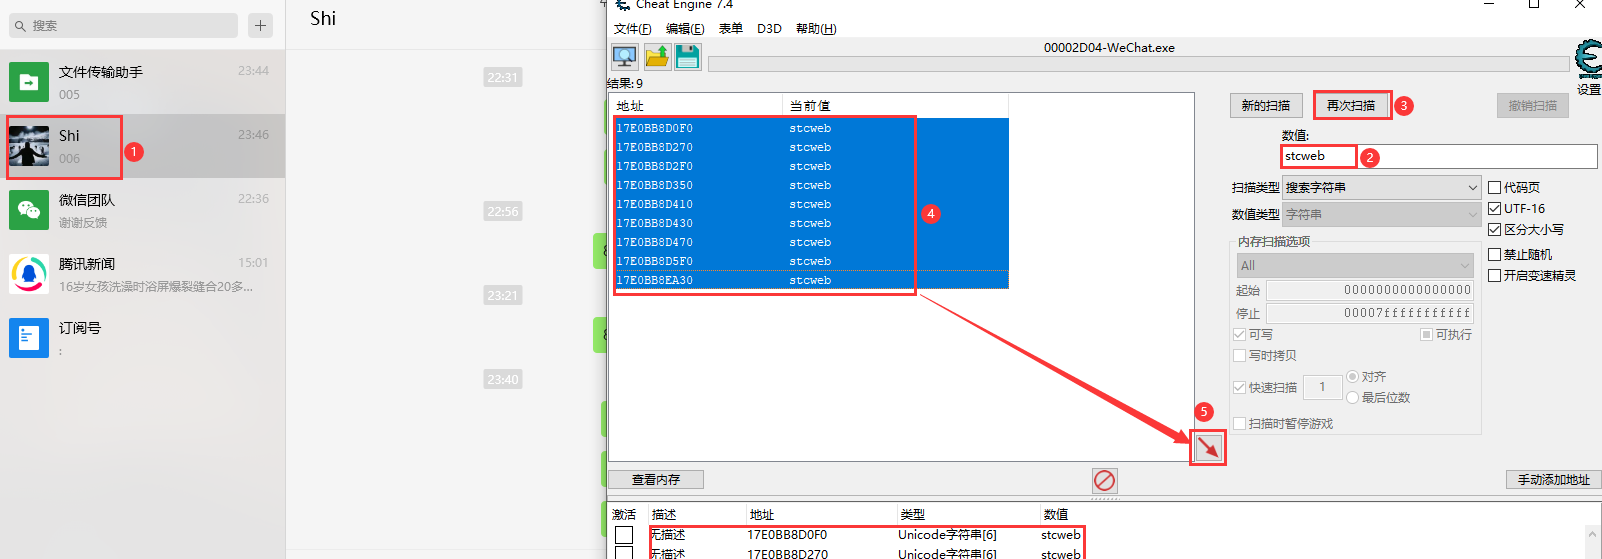
Task: Open Cheat Engine settings logo
Action: point(1588,61)
